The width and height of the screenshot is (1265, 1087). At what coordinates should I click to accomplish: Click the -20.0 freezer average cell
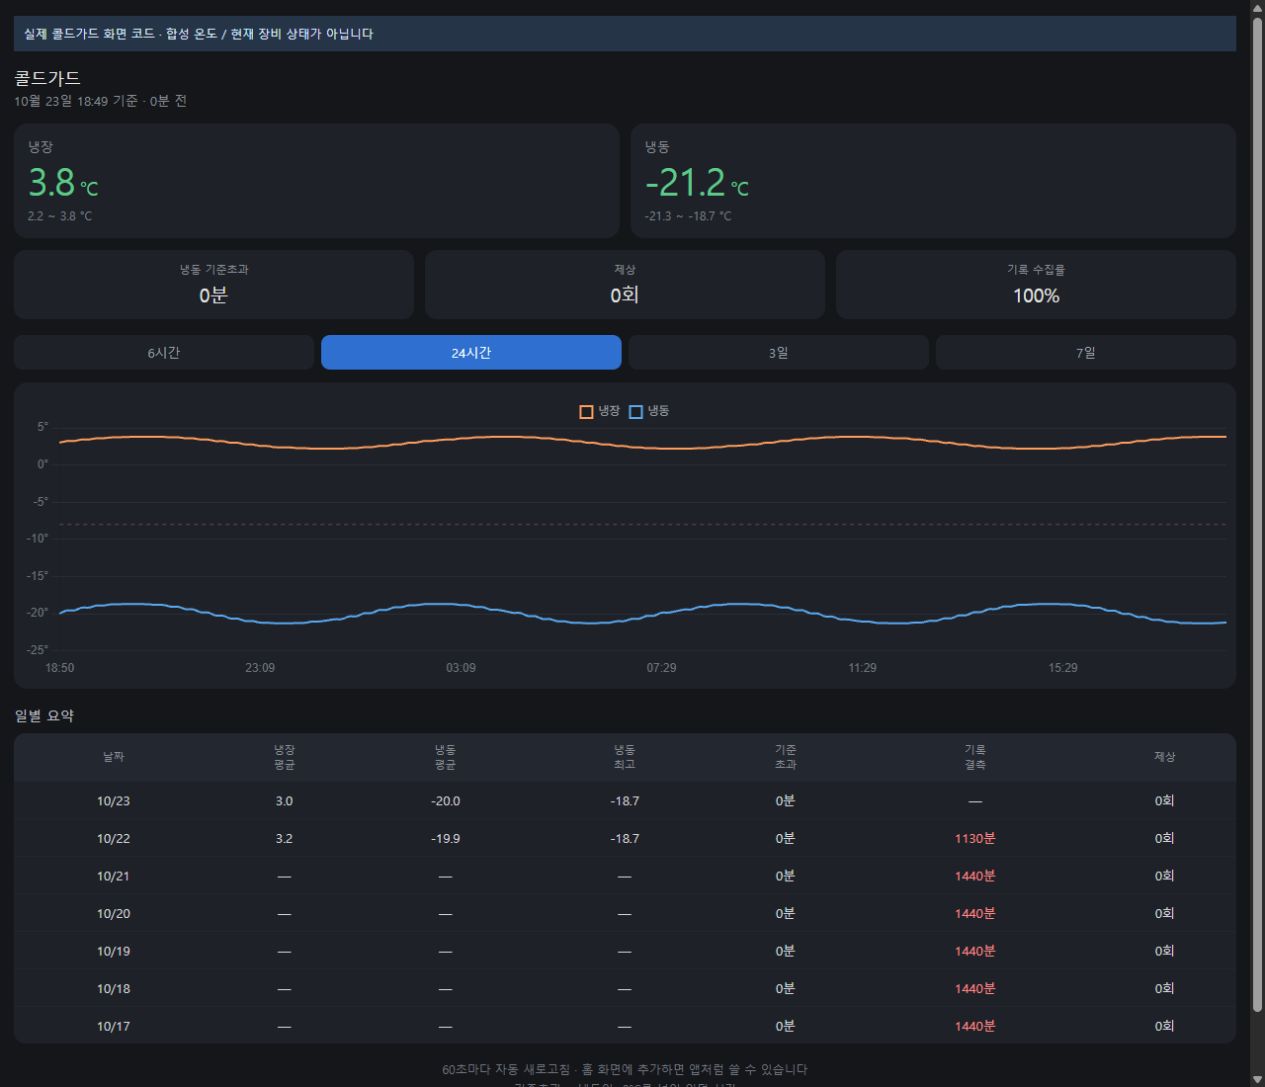(x=445, y=801)
